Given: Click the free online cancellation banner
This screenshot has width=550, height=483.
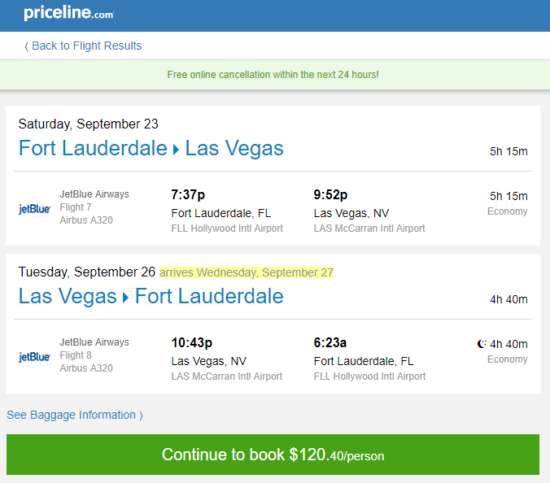Looking at the screenshot, I should [273, 75].
